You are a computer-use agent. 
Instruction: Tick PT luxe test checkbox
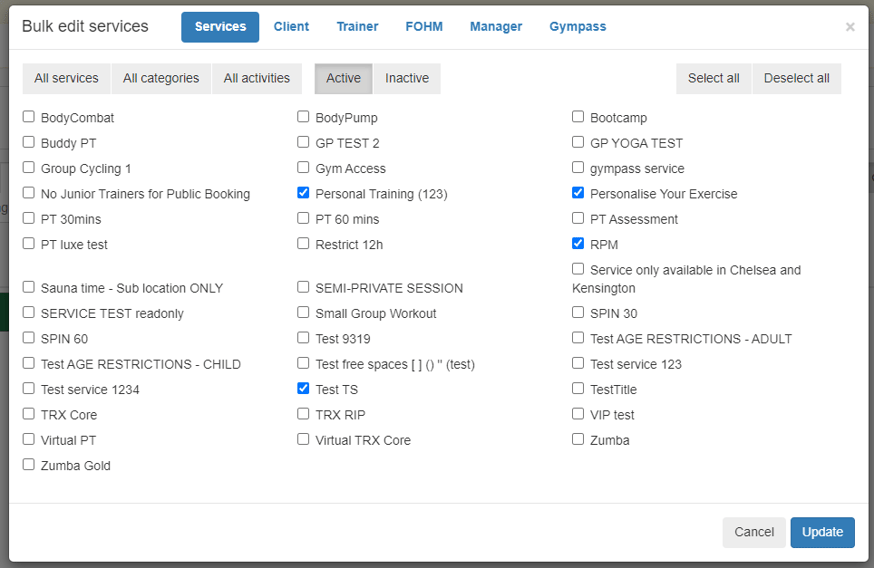(x=28, y=244)
